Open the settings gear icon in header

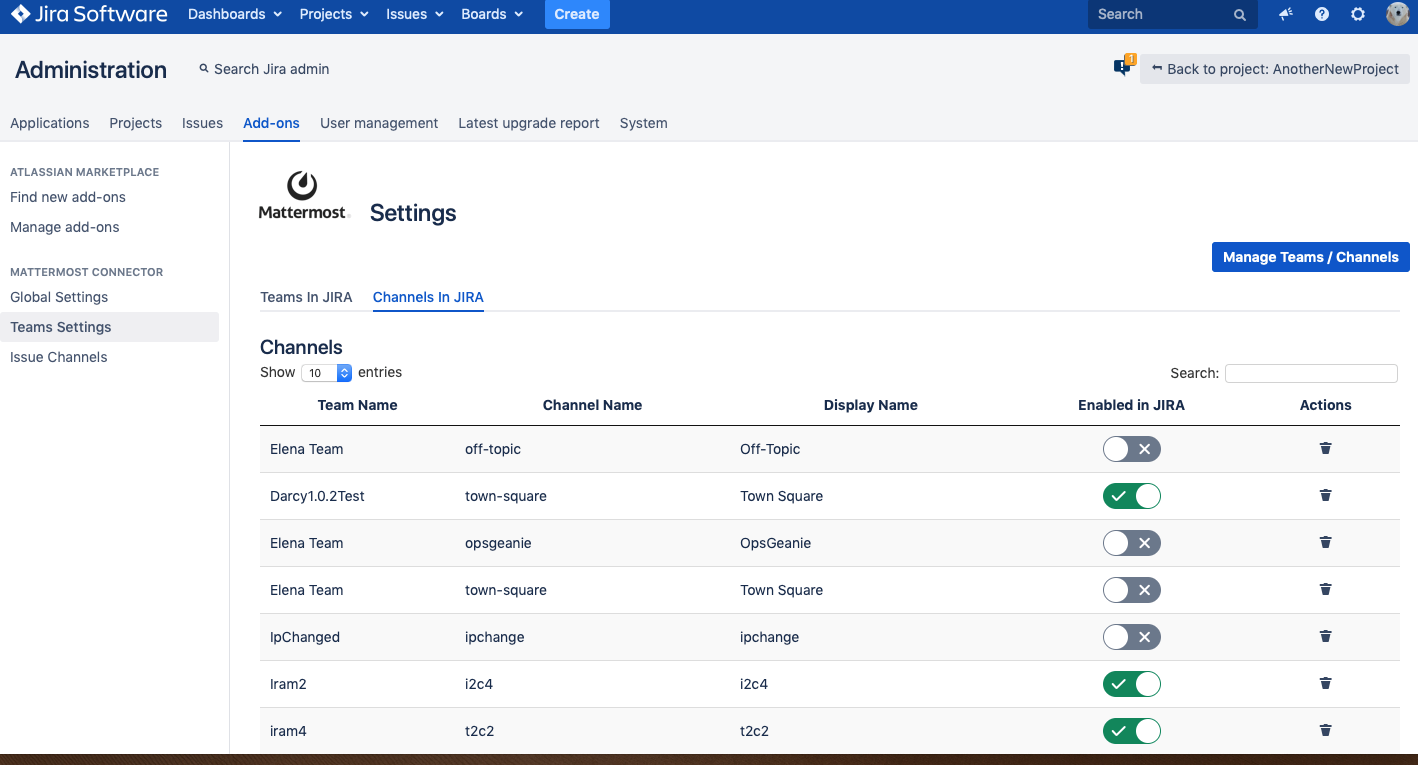(x=1358, y=14)
